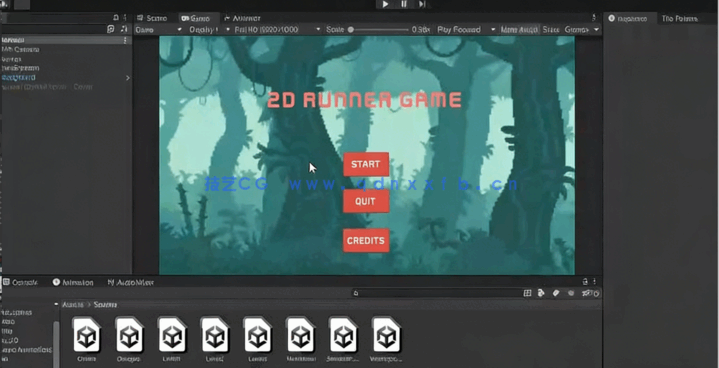The height and width of the screenshot is (368, 719).
Task: Select the third scene asset in Scenes folder
Action: point(172,339)
